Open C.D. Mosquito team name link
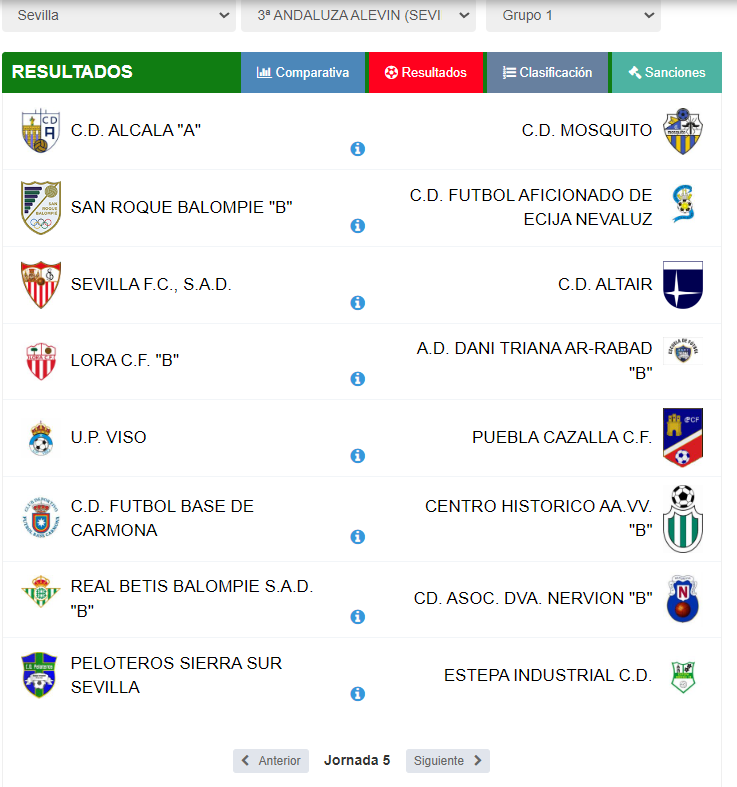The height and width of the screenshot is (787, 737). click(587, 130)
